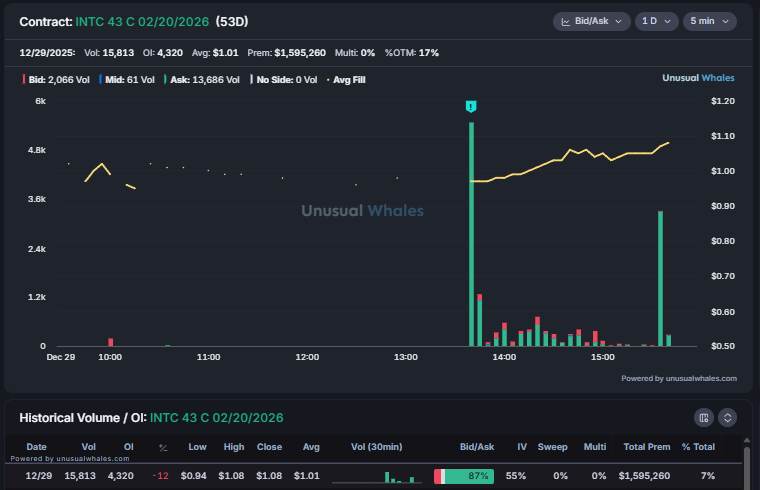Toggle the Ask volume legend item
The image size is (760, 490).
pos(202,80)
